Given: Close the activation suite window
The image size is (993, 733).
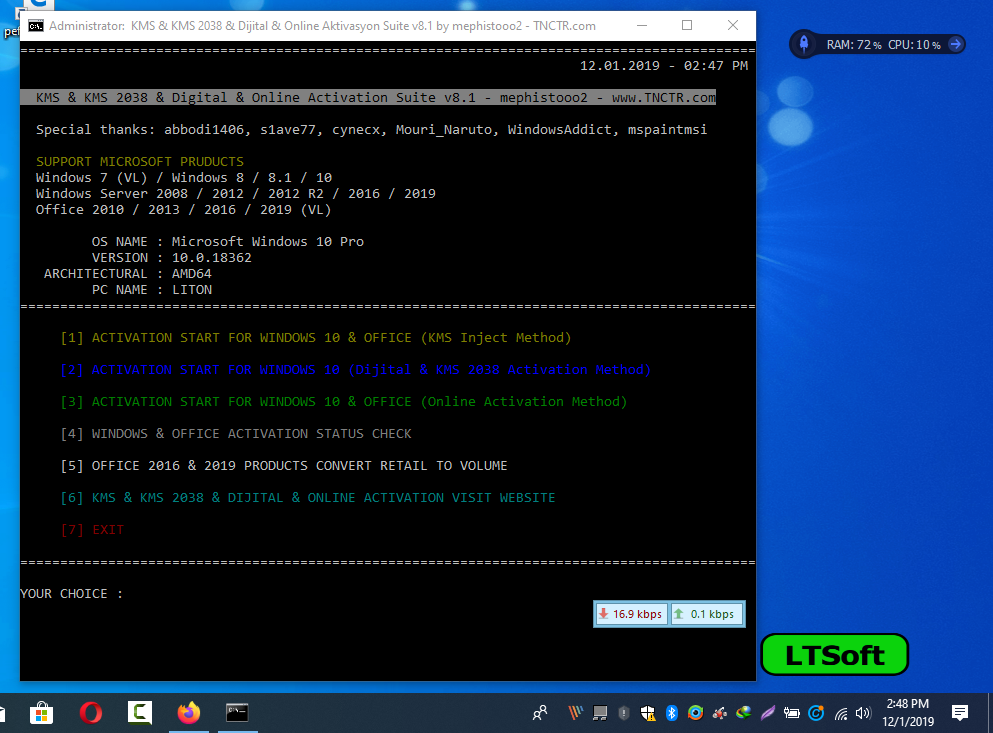Looking at the screenshot, I should click(x=733, y=25).
